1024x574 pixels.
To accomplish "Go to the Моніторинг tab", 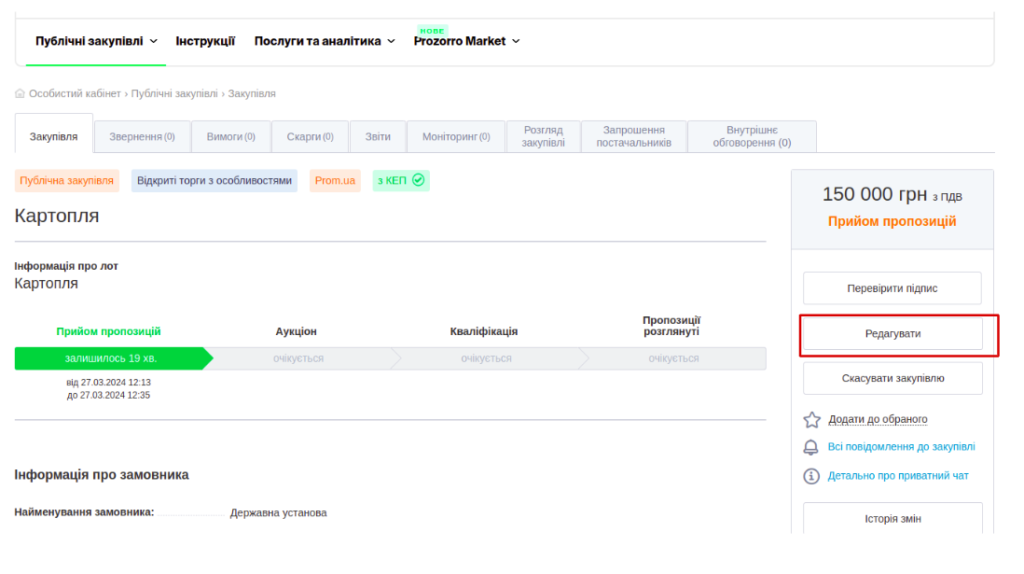I will (456, 137).
